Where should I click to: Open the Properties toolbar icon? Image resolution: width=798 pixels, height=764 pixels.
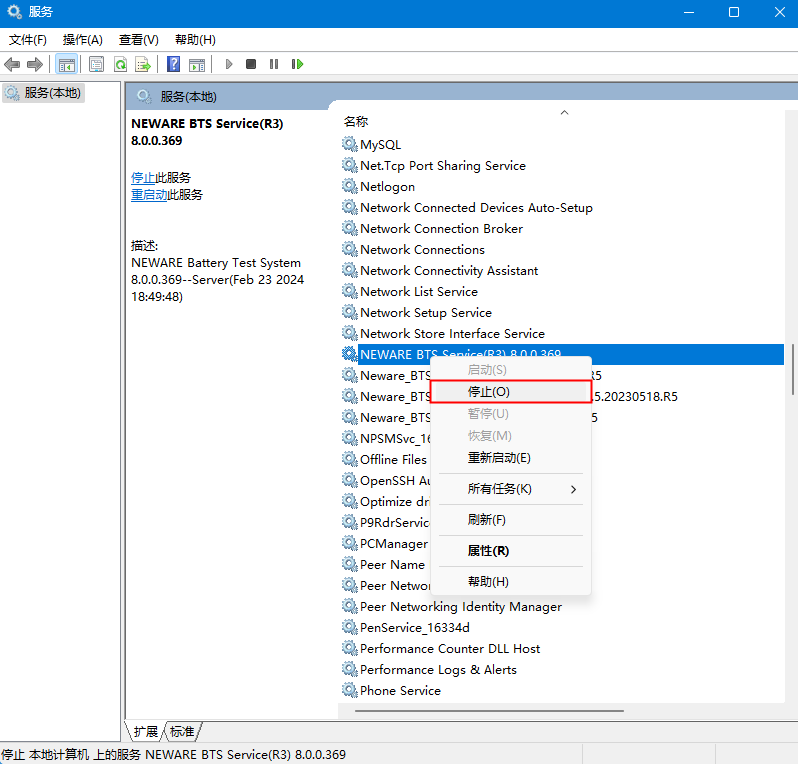click(96, 65)
